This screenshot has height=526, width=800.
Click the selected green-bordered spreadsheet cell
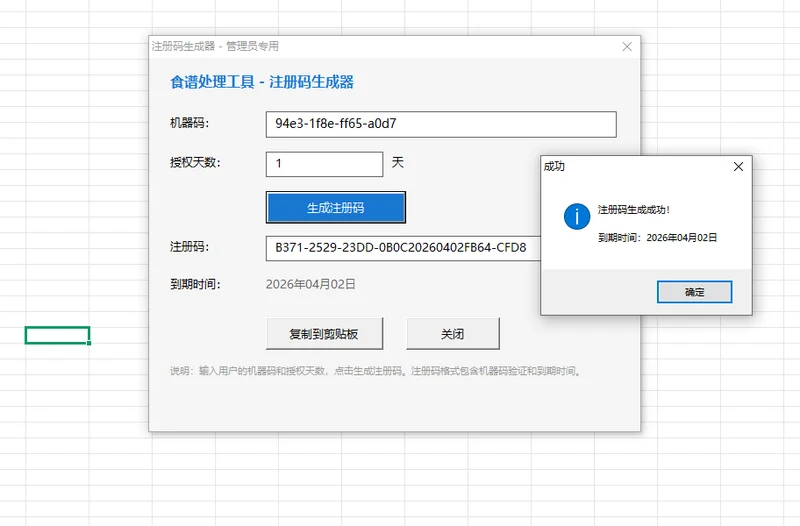coord(58,335)
